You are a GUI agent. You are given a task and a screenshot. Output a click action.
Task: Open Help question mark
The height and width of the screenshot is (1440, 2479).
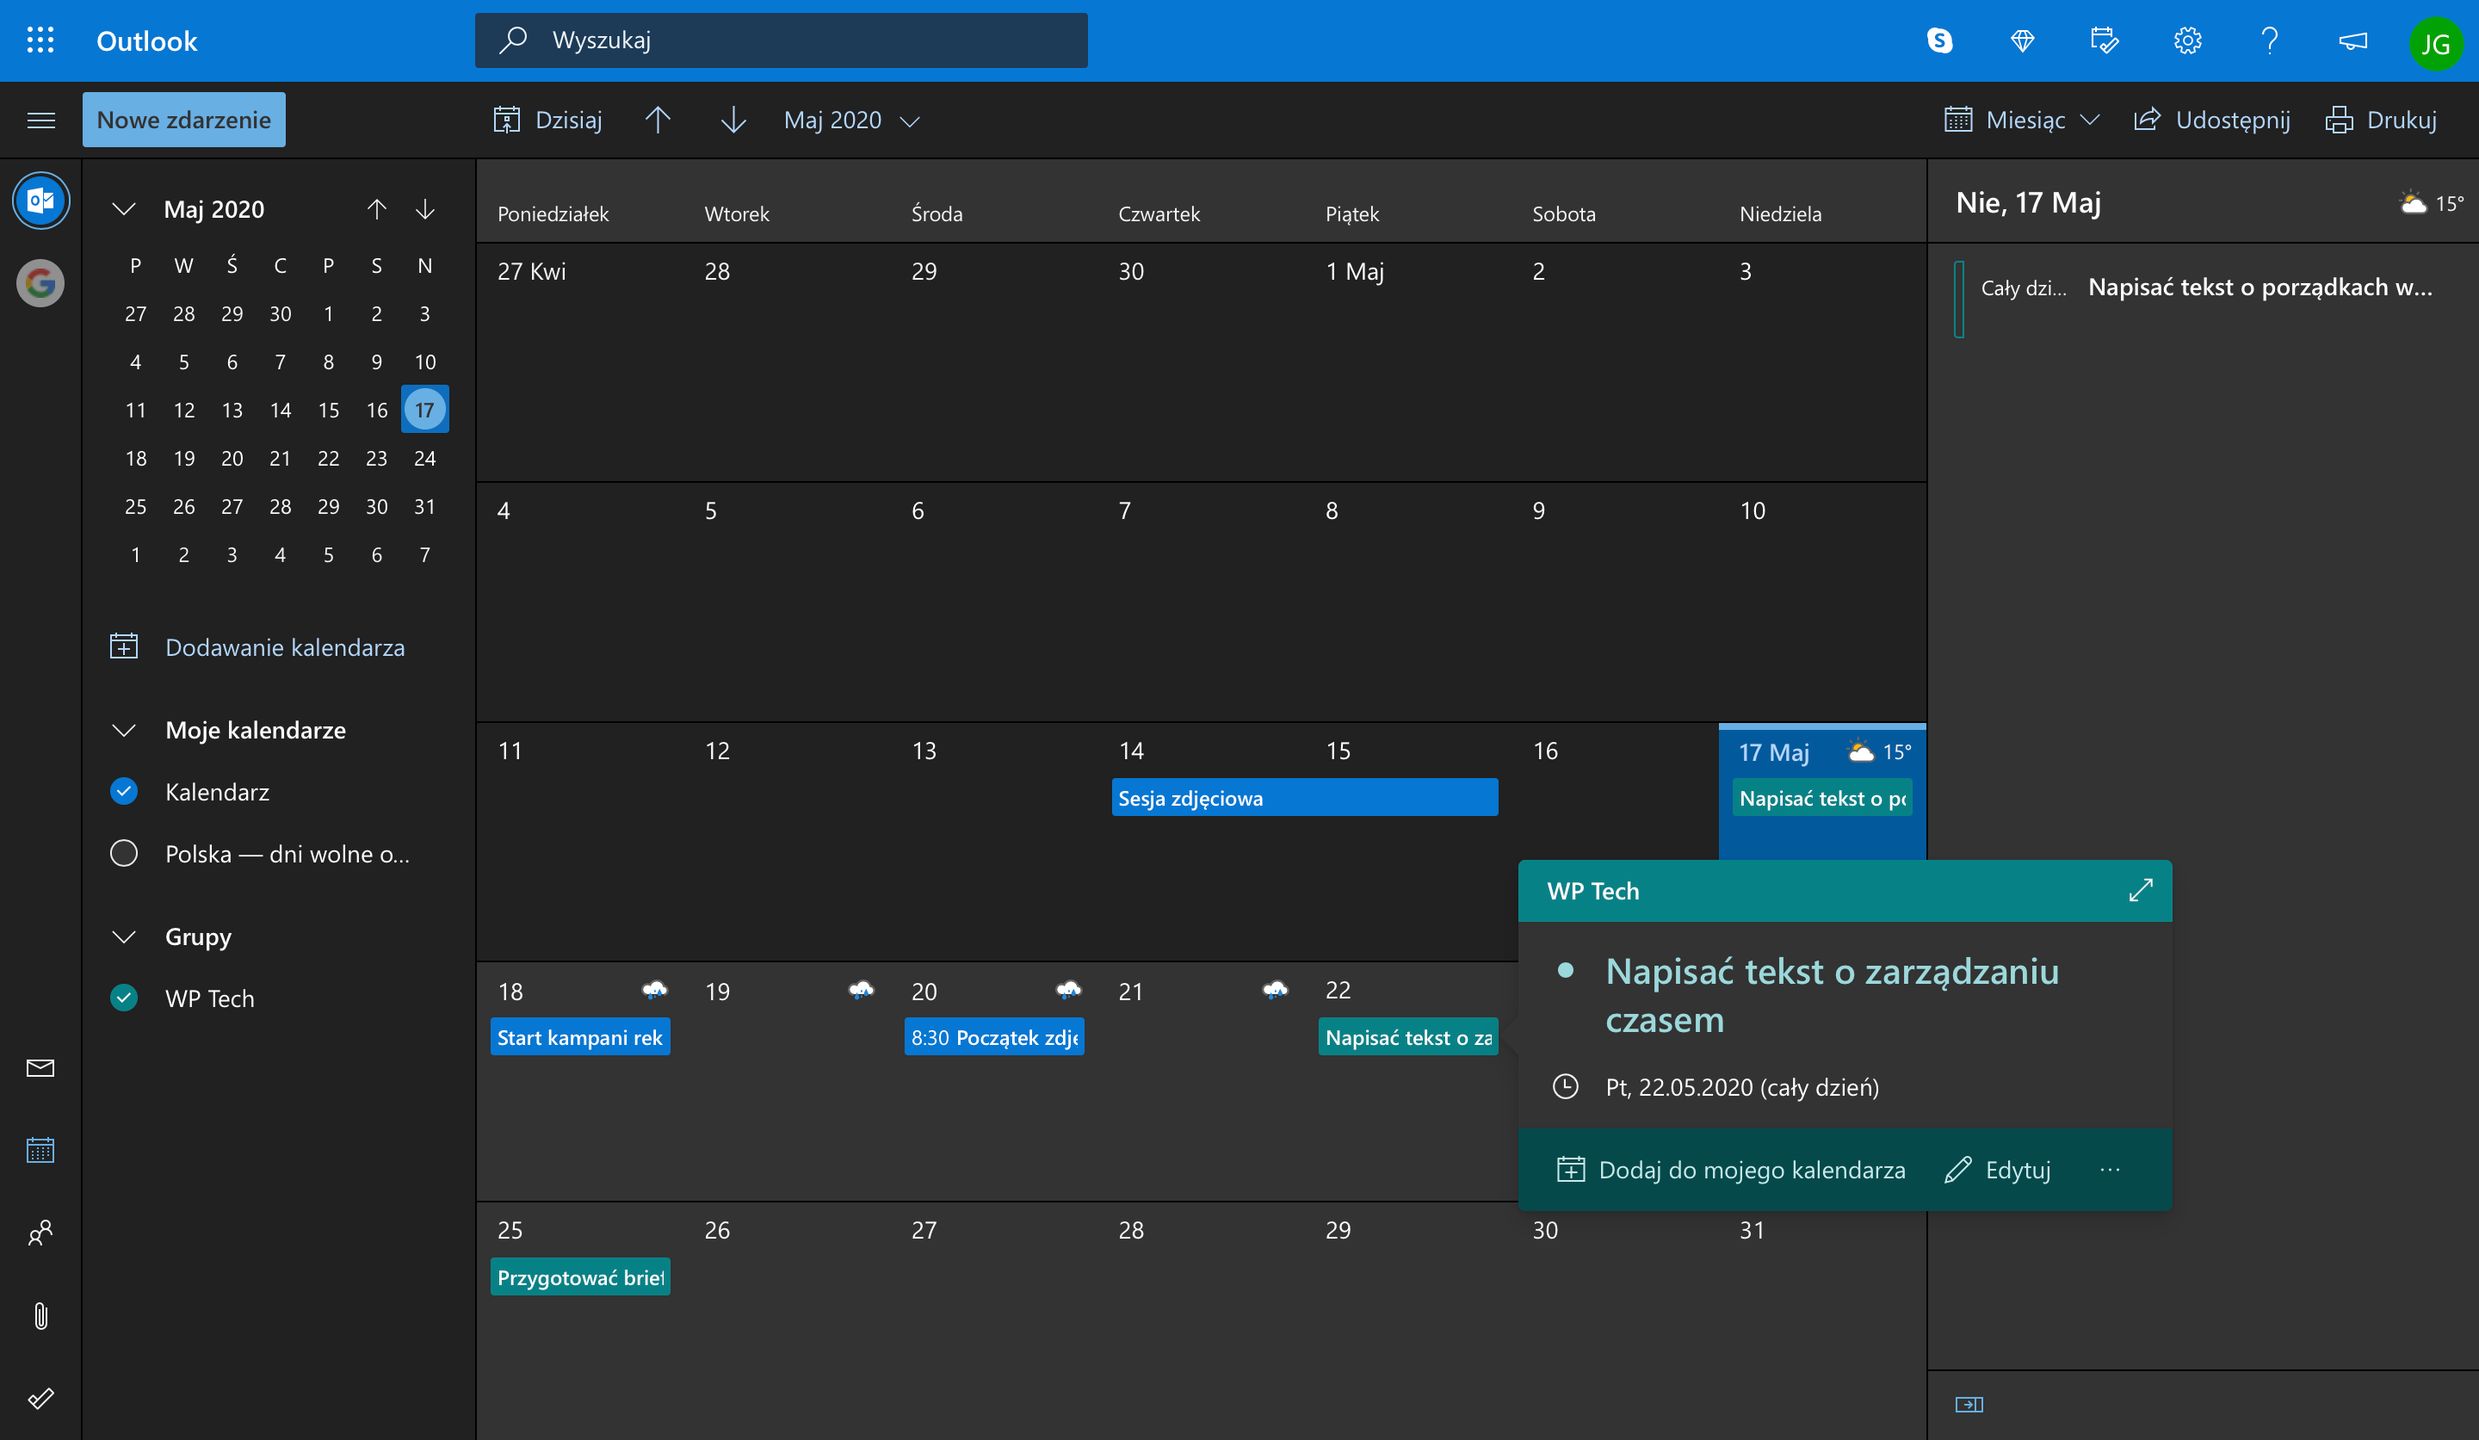click(x=2270, y=40)
